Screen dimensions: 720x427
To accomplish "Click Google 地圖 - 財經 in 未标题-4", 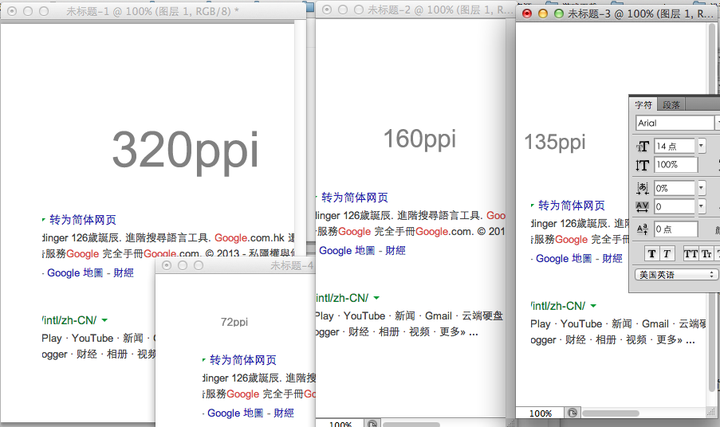I will coord(250,413).
